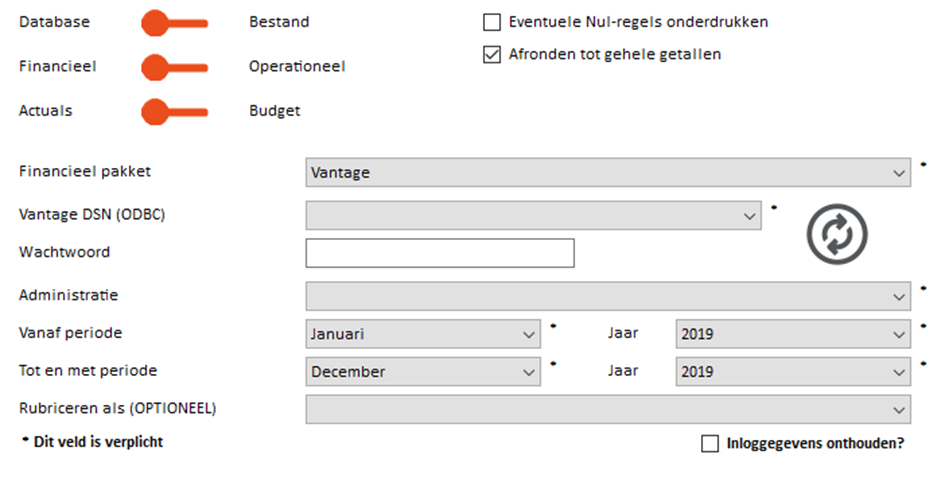Toggle the Financieel / Operationeel switch
The height and width of the screenshot is (486, 945).
pyautogui.click(x=175, y=68)
